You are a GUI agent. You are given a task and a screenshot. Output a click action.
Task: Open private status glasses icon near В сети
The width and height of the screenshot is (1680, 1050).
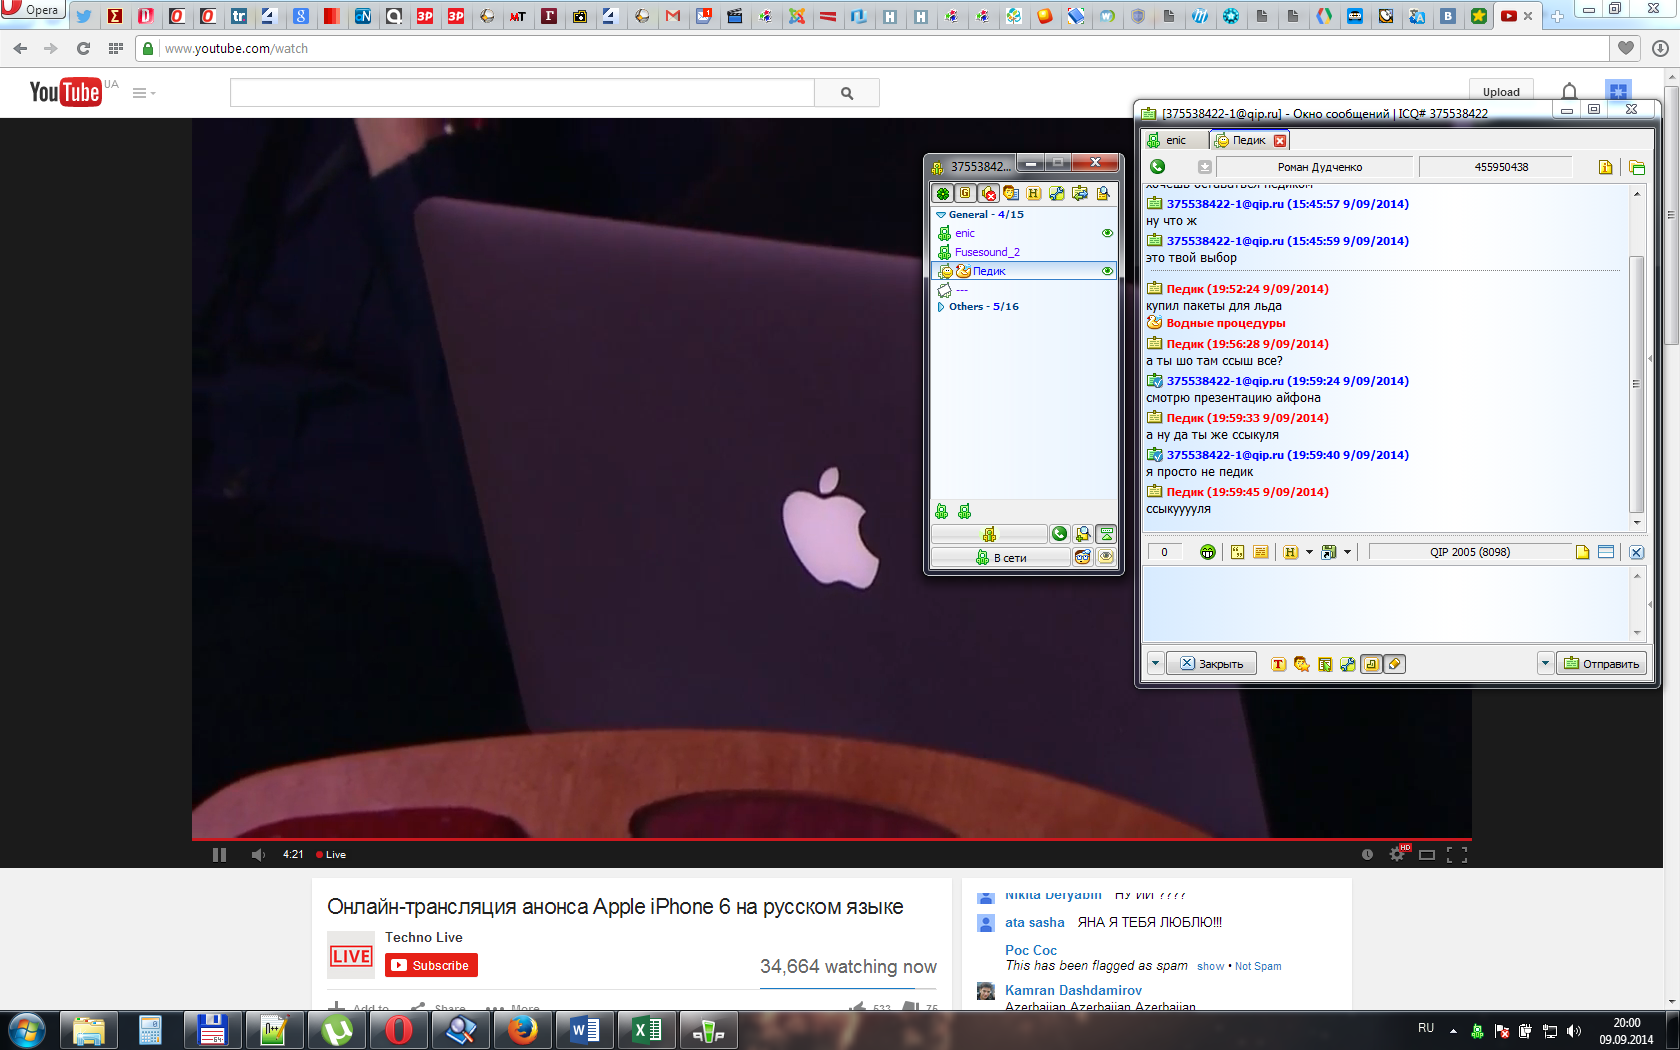pos(1083,558)
